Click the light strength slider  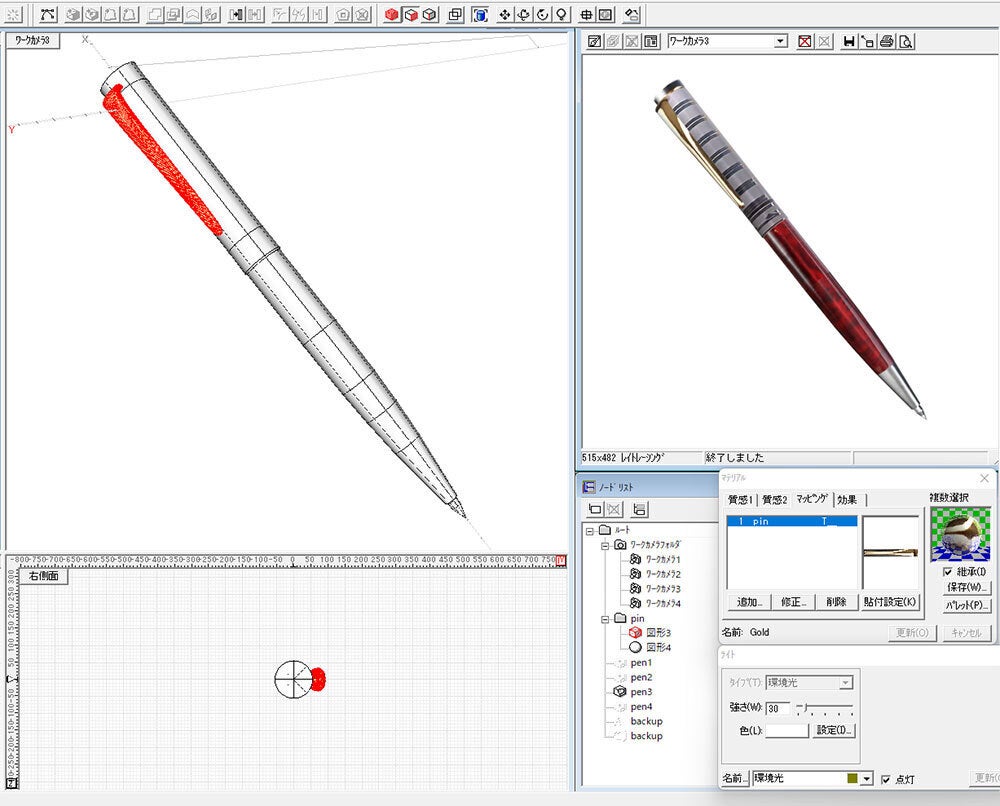824,708
